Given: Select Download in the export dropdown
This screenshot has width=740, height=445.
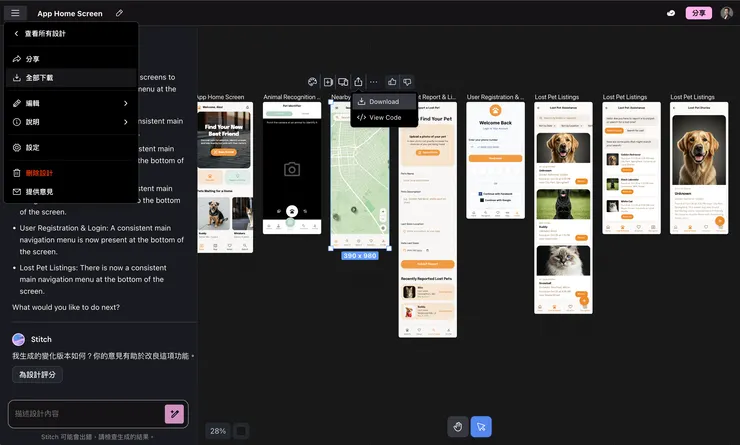Looking at the screenshot, I should tap(384, 101).
